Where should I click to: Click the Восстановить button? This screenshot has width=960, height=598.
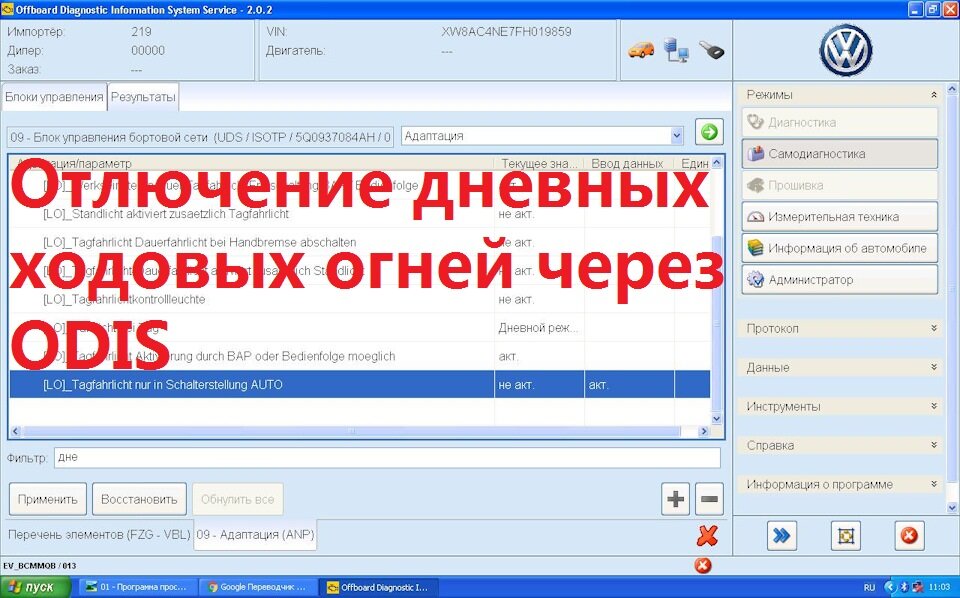[x=139, y=499]
